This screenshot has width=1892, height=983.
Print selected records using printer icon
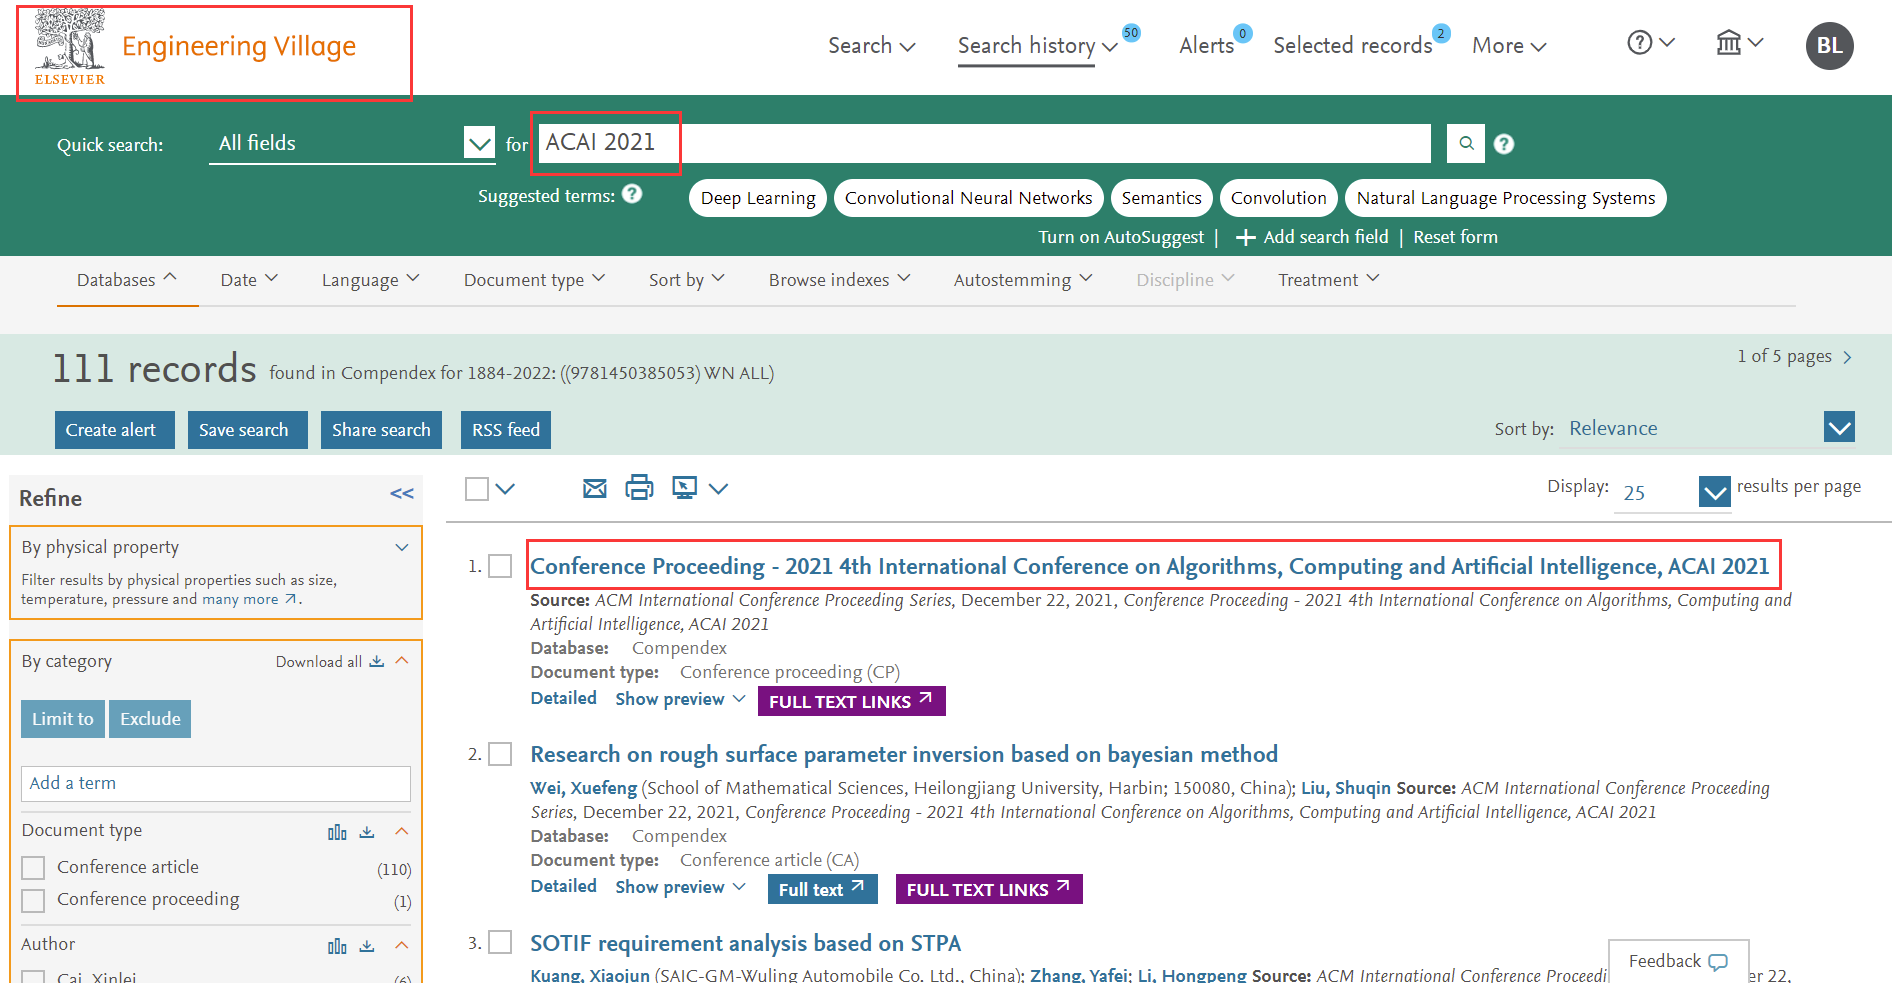639,488
